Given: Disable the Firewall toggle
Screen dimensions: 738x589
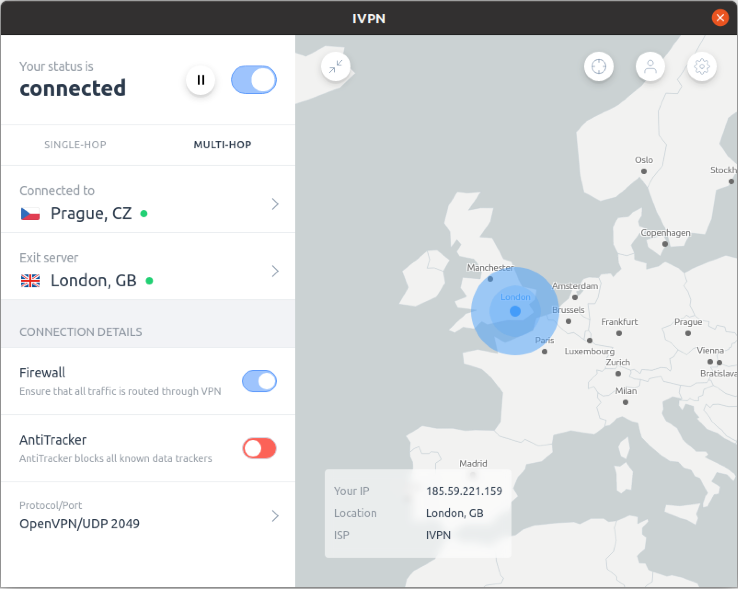Looking at the screenshot, I should click(259, 381).
